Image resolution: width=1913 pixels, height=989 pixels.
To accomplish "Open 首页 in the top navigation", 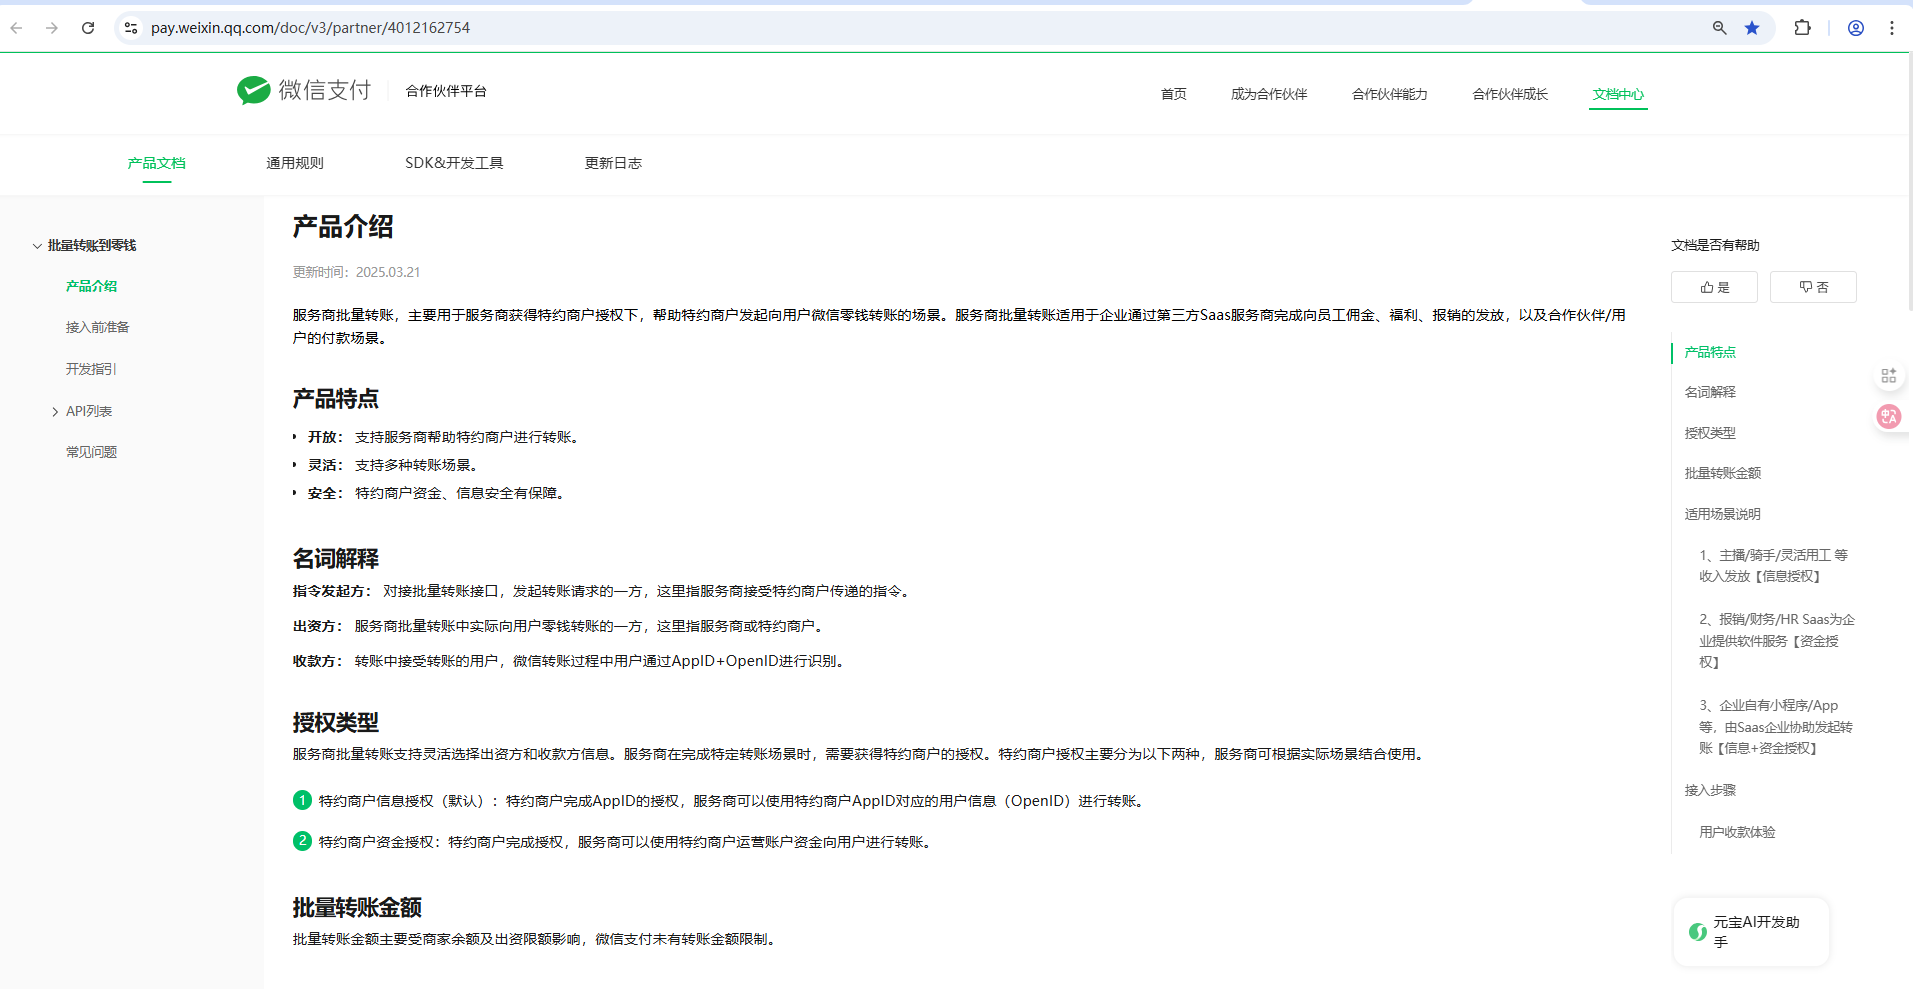I will [1174, 94].
